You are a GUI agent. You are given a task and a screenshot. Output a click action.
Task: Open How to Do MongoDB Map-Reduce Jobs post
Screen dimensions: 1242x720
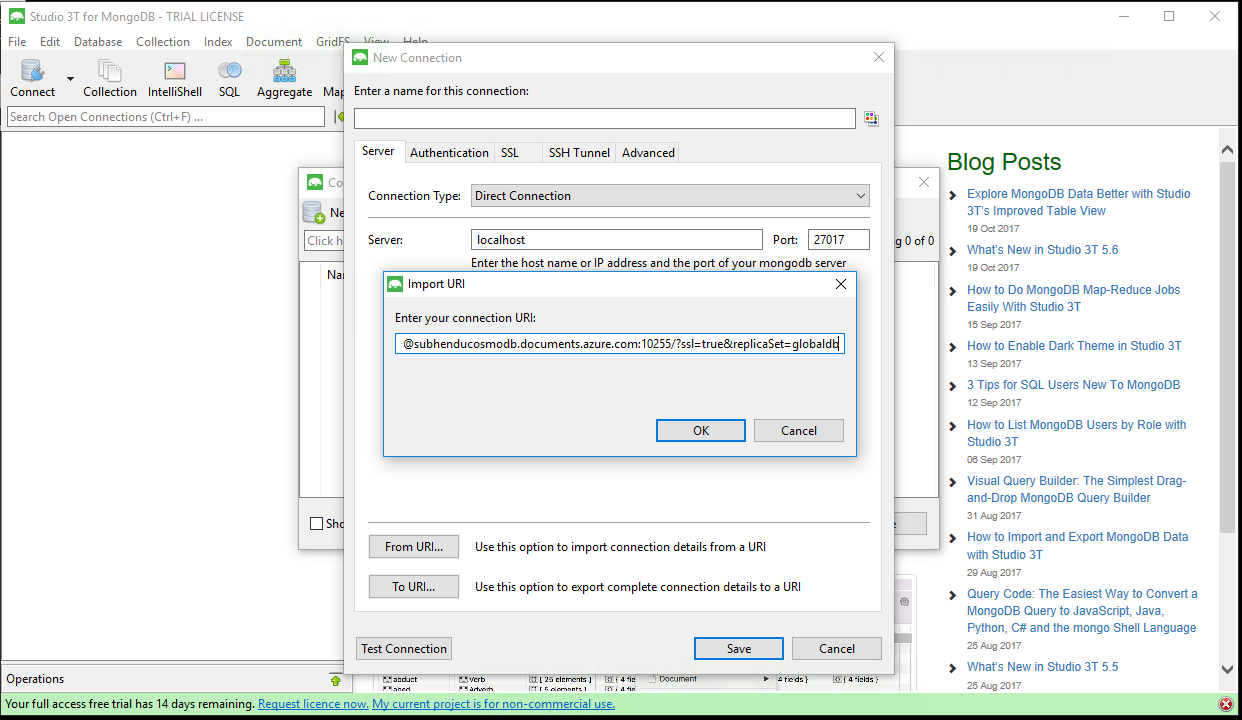(x=1074, y=298)
